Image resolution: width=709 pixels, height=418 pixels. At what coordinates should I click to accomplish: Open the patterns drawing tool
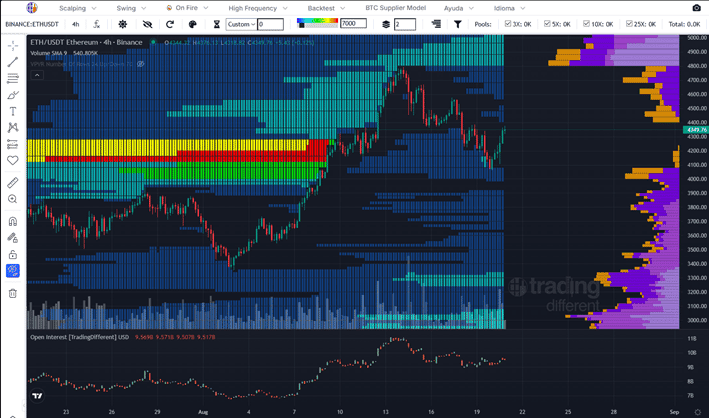[13, 128]
